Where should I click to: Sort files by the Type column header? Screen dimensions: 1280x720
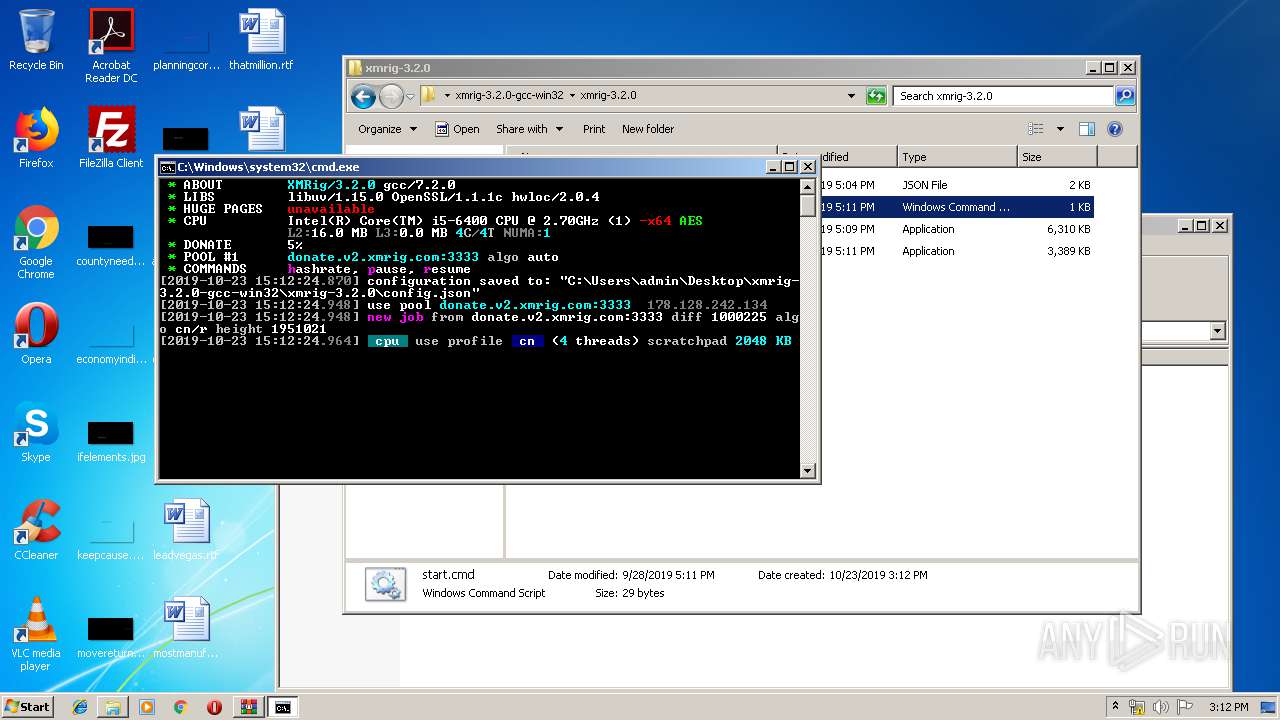point(956,157)
